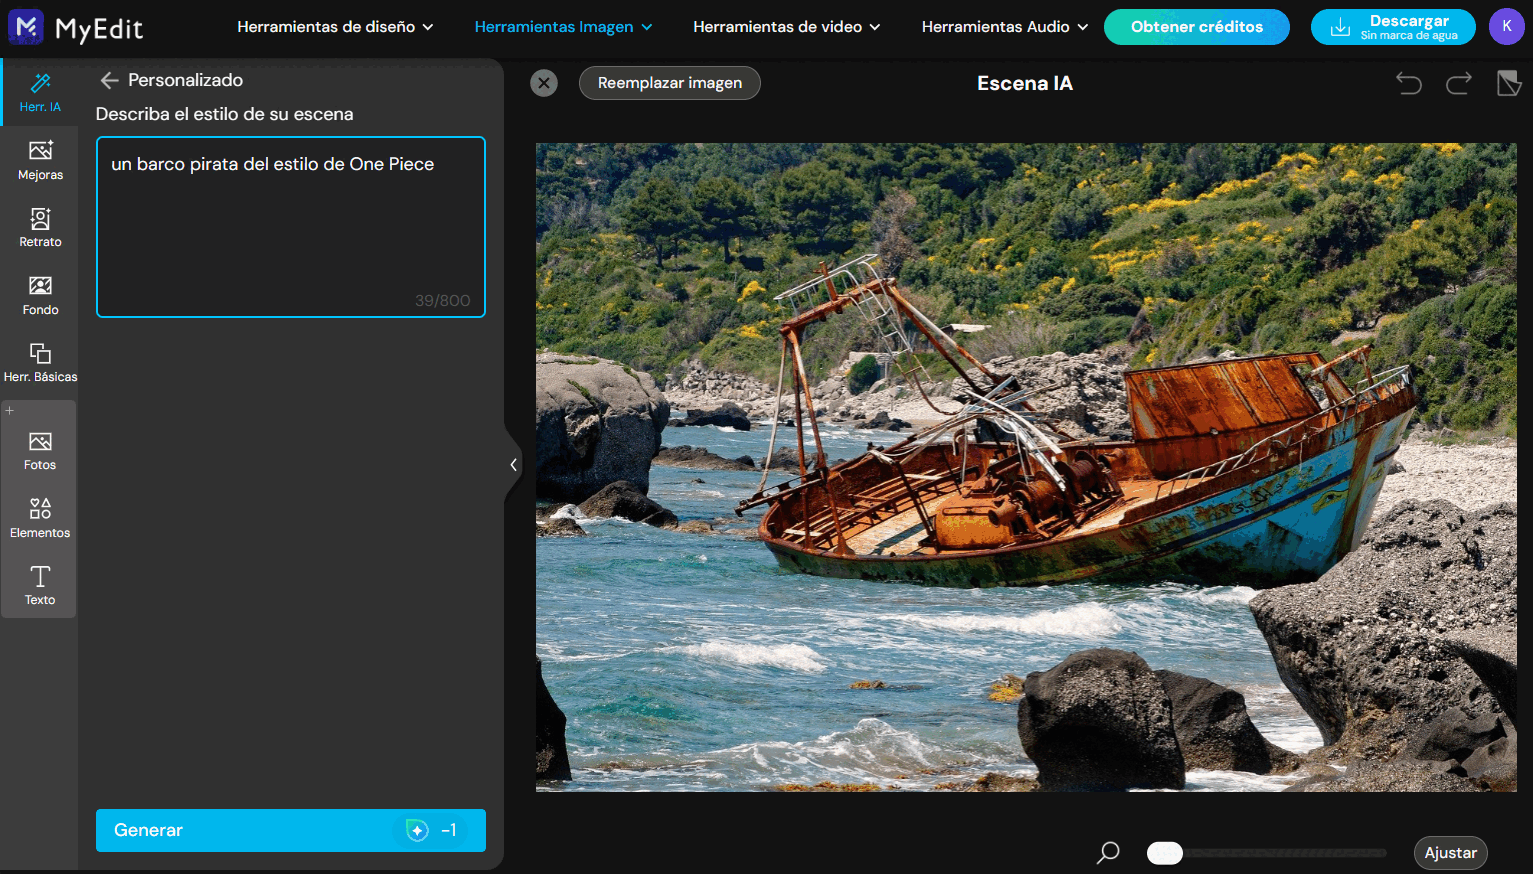This screenshot has height=874, width=1533.
Task: Click inside the scene description text box
Action: pyautogui.click(x=291, y=227)
